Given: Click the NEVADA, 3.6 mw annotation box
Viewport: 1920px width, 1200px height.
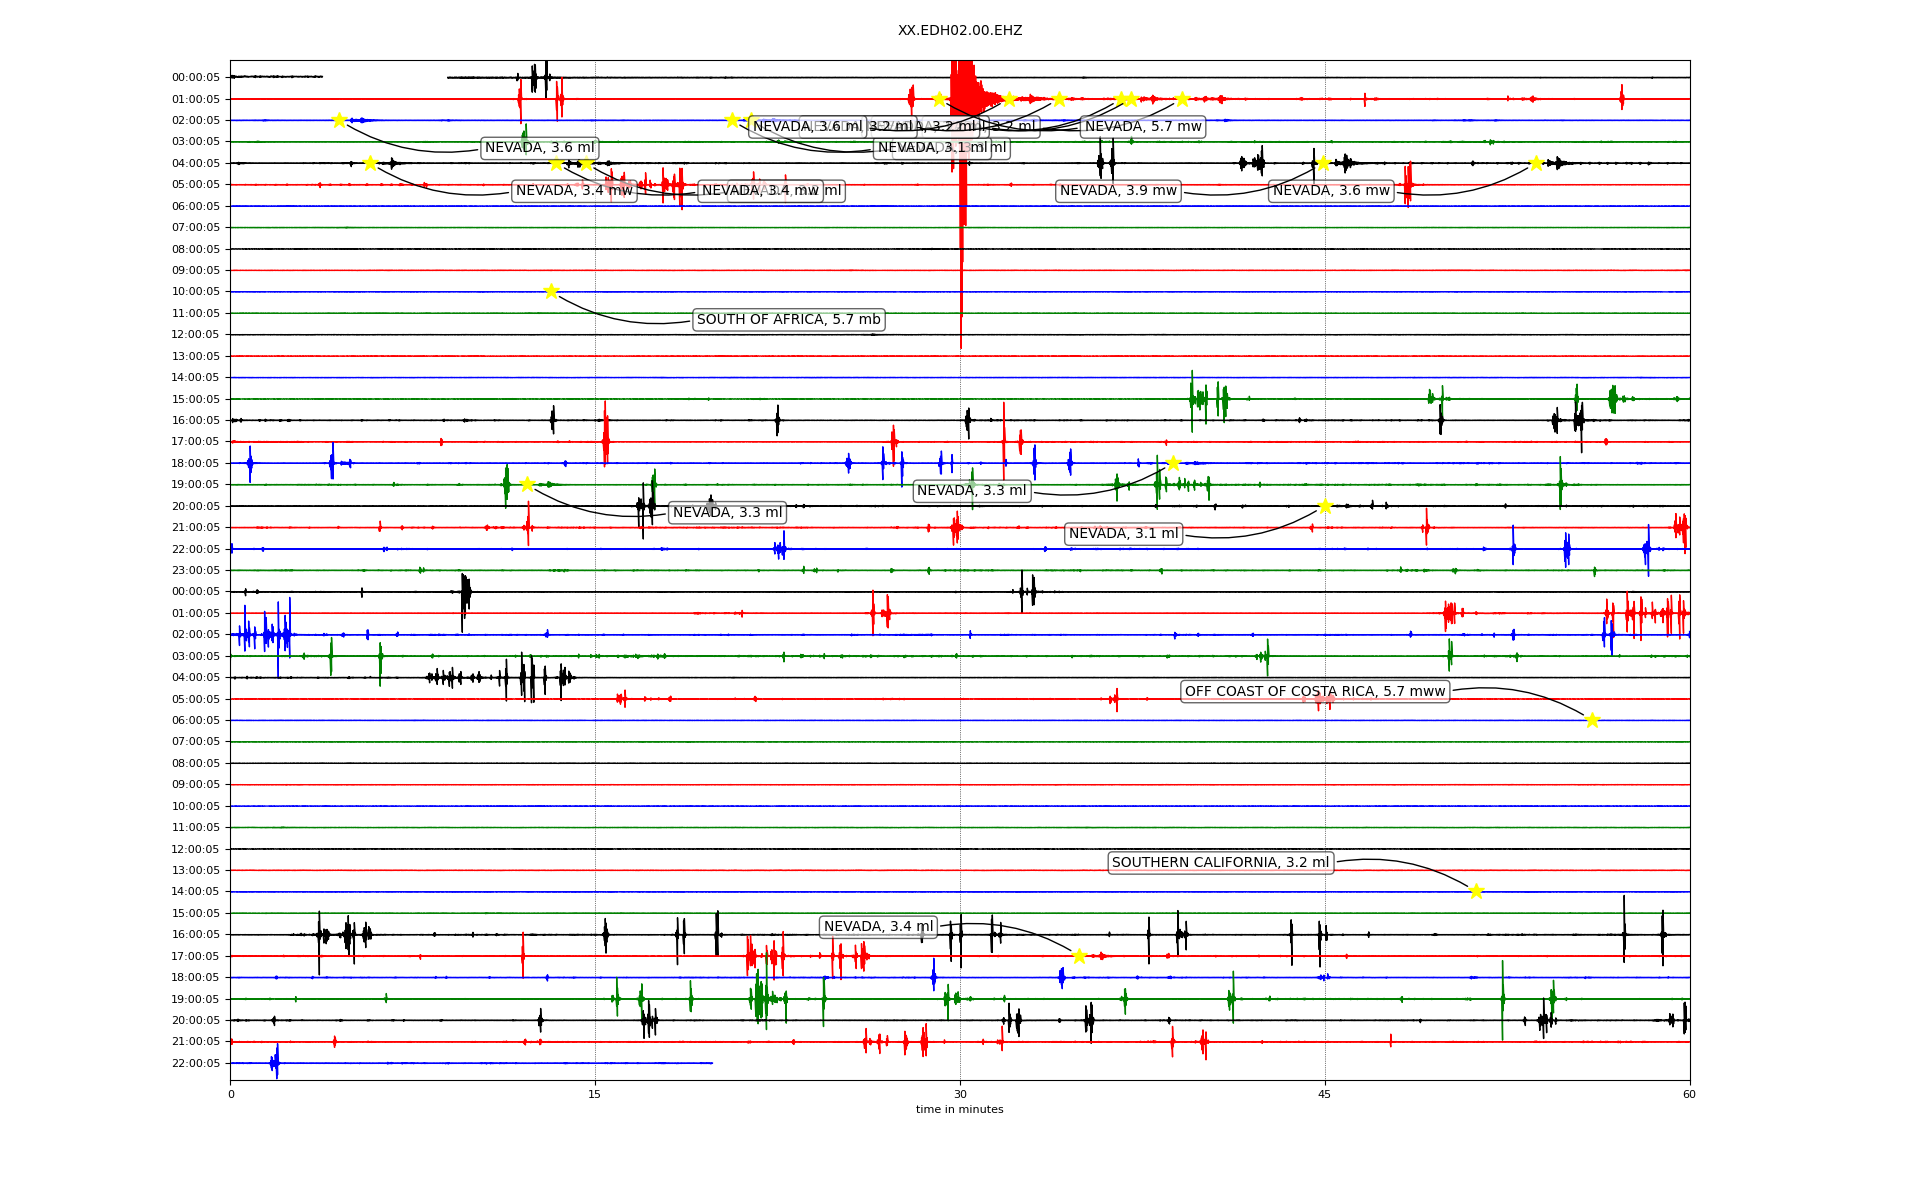Looking at the screenshot, I should click(1331, 190).
